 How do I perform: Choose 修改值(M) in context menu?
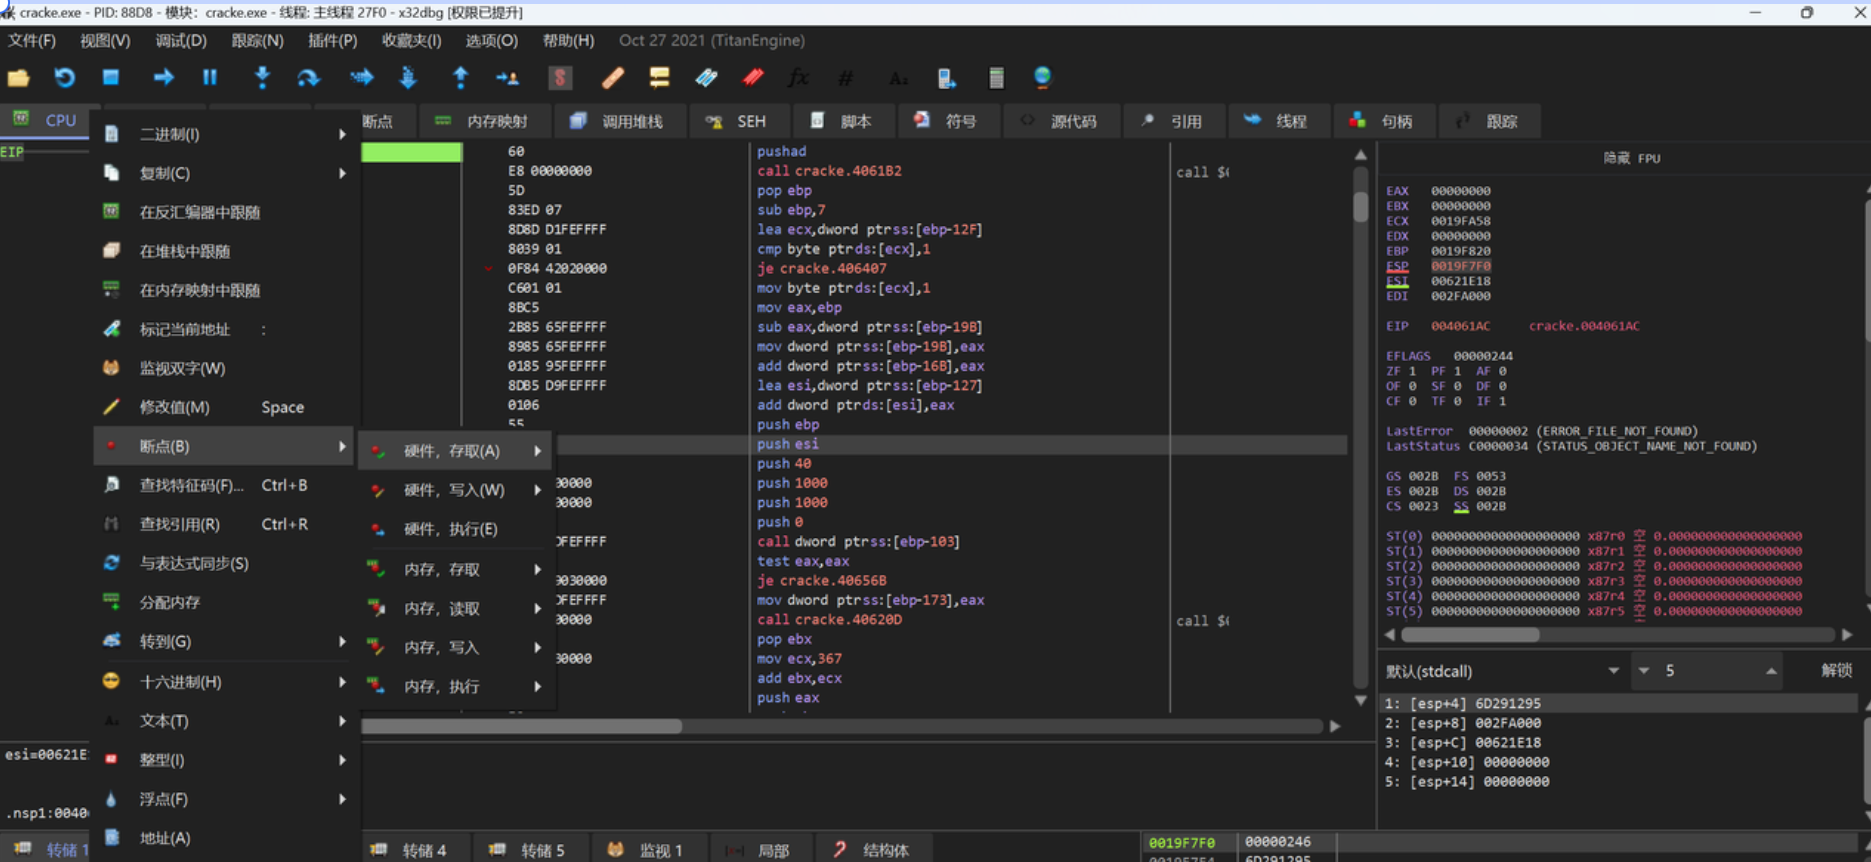coord(226,407)
